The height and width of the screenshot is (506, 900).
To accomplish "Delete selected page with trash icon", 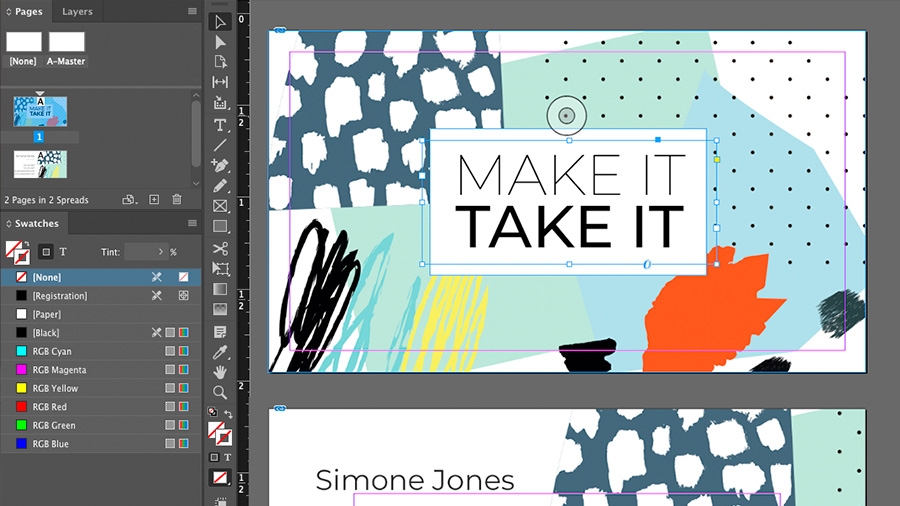I will pos(177,200).
